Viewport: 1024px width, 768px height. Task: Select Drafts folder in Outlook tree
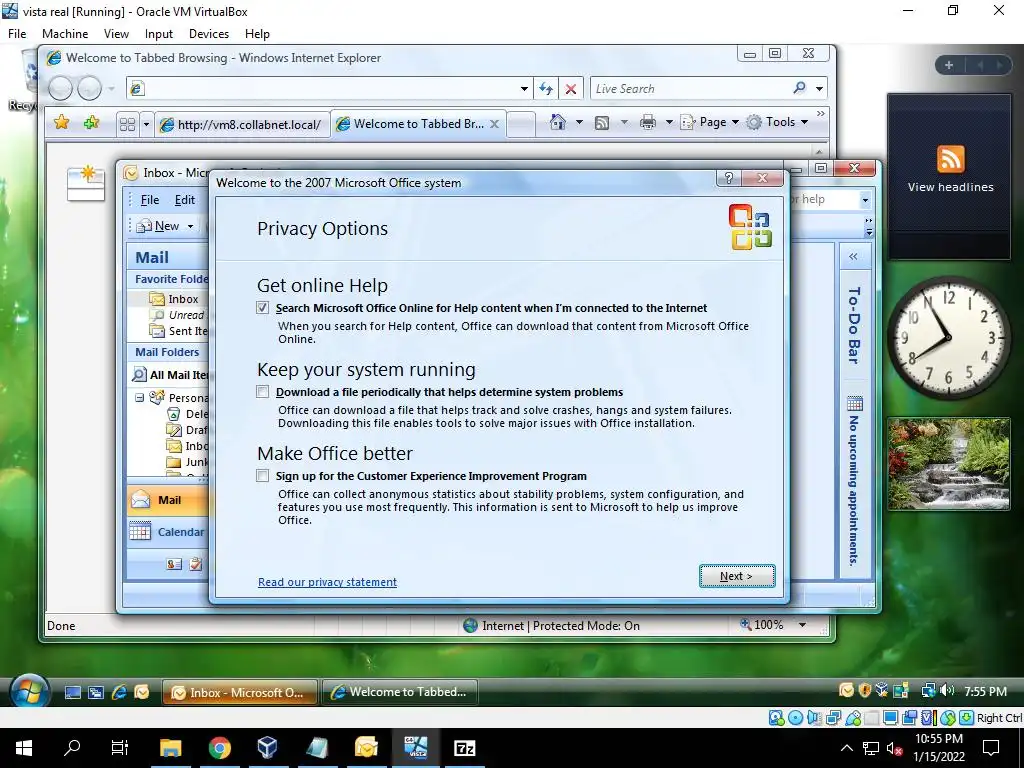188,430
